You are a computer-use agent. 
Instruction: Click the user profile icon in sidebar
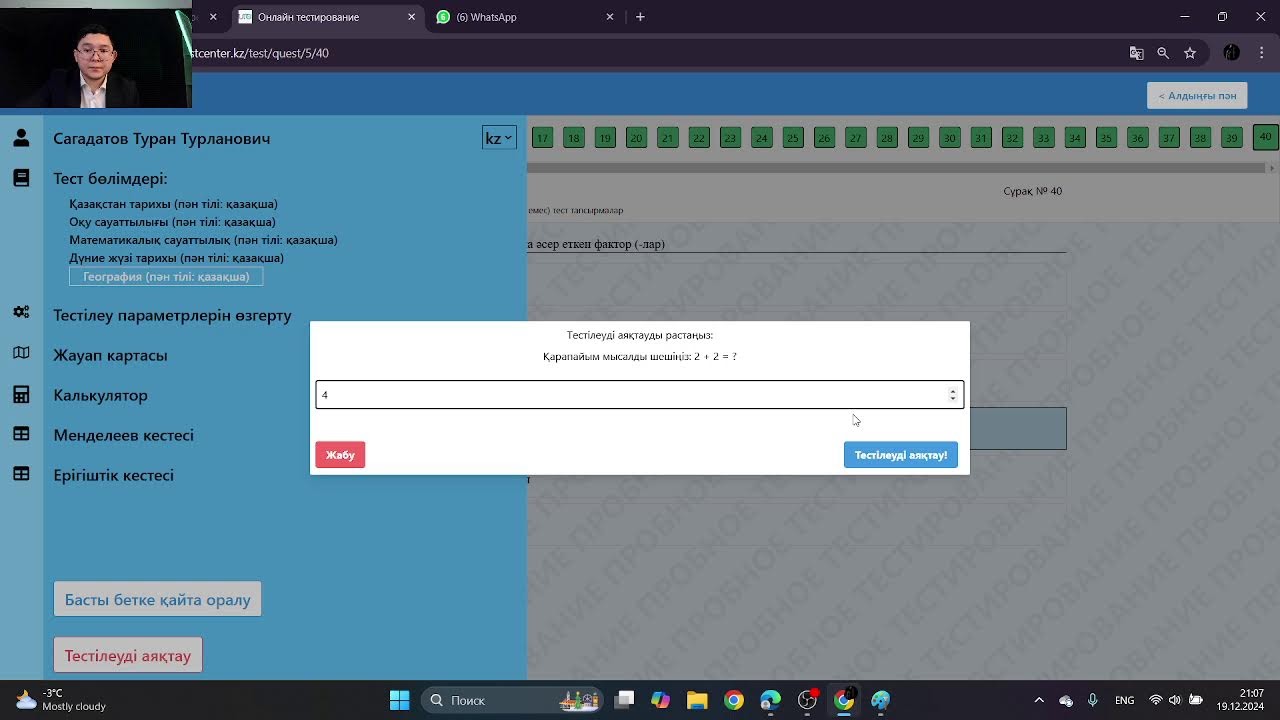click(x=21, y=138)
